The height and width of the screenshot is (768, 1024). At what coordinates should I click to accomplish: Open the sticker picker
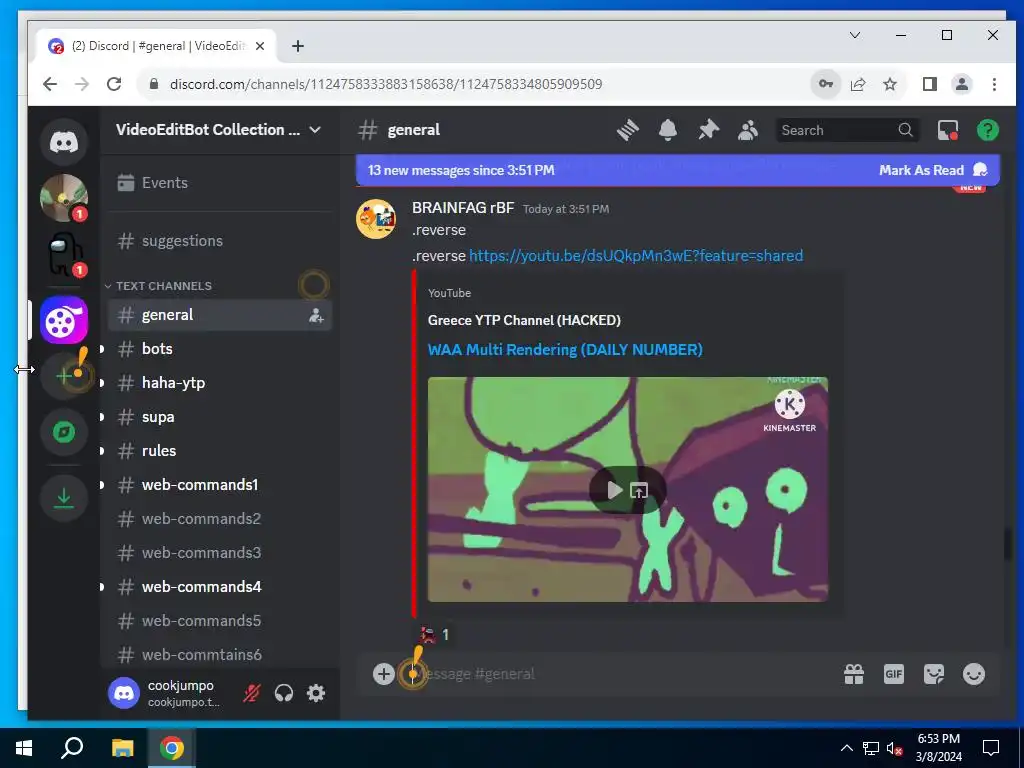click(x=934, y=674)
